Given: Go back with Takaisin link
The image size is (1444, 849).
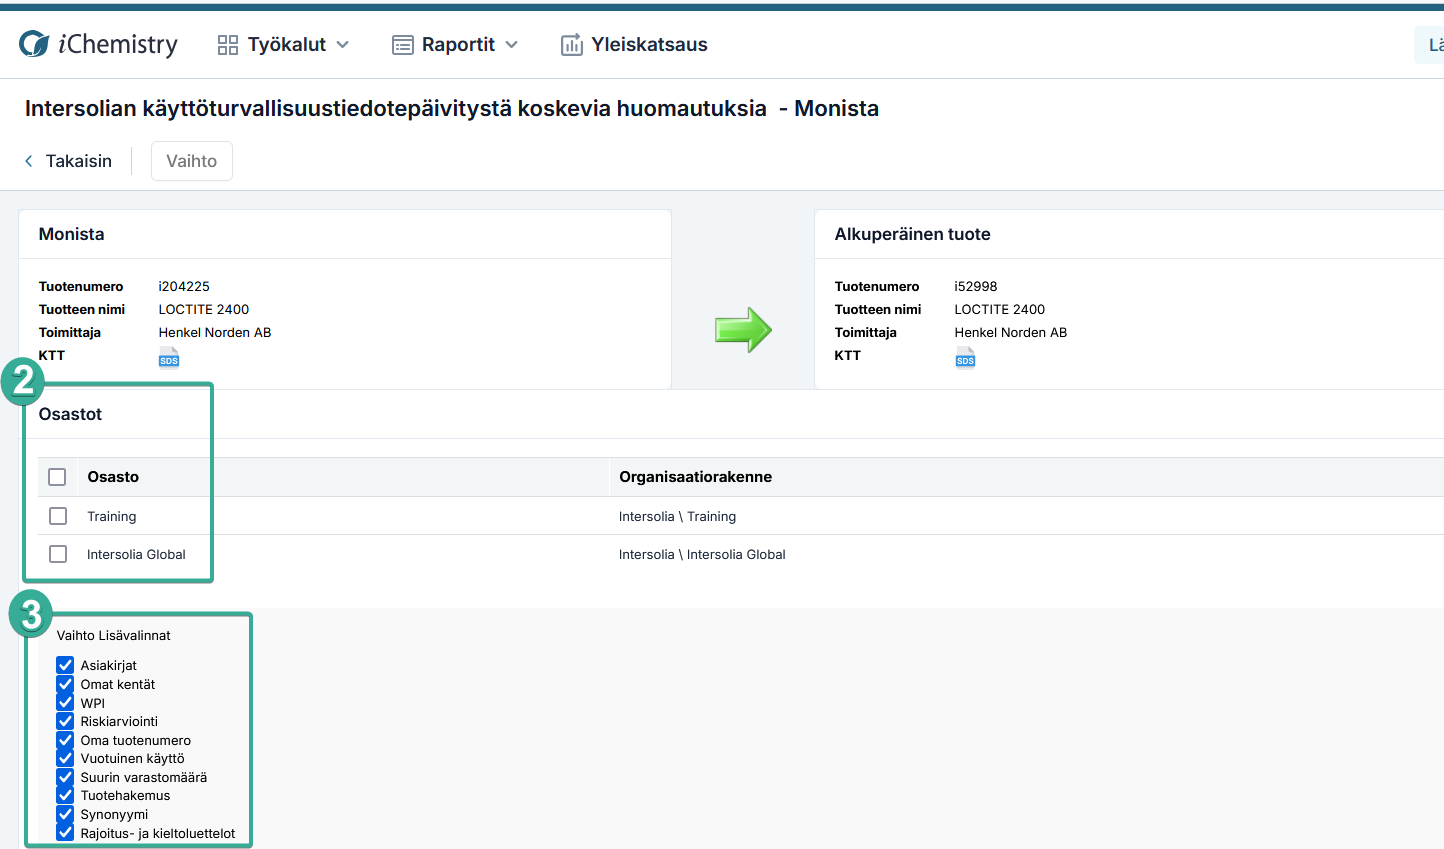Looking at the screenshot, I should tap(68, 161).
